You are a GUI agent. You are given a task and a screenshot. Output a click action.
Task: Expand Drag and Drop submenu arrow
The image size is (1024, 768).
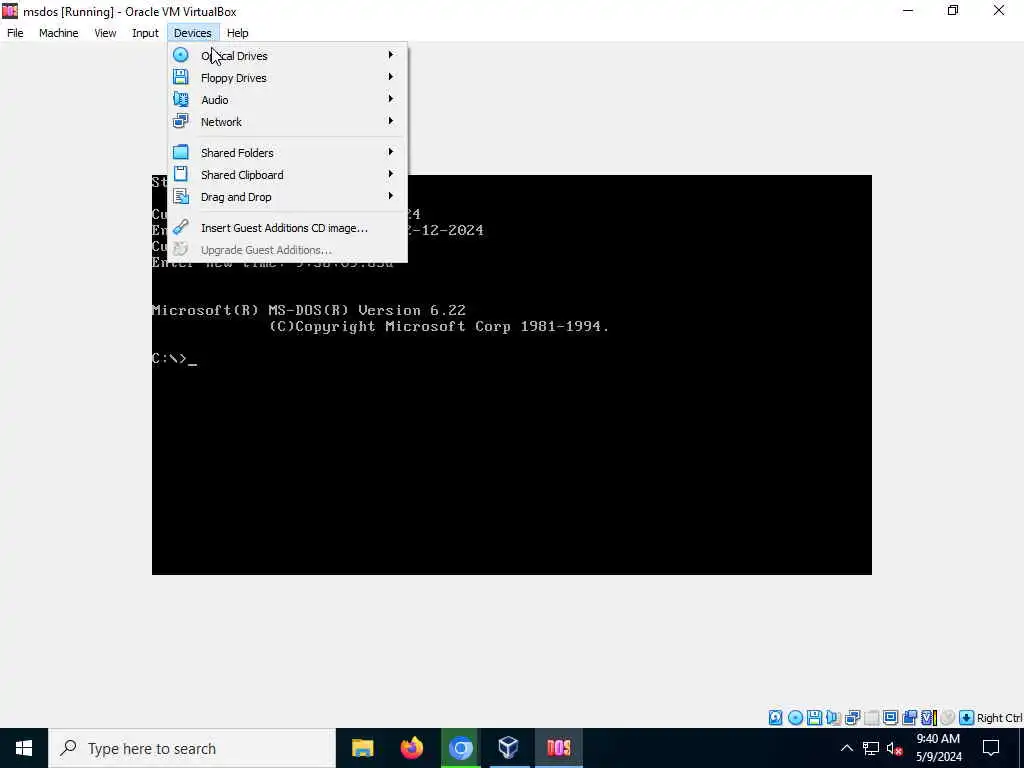[391, 196]
